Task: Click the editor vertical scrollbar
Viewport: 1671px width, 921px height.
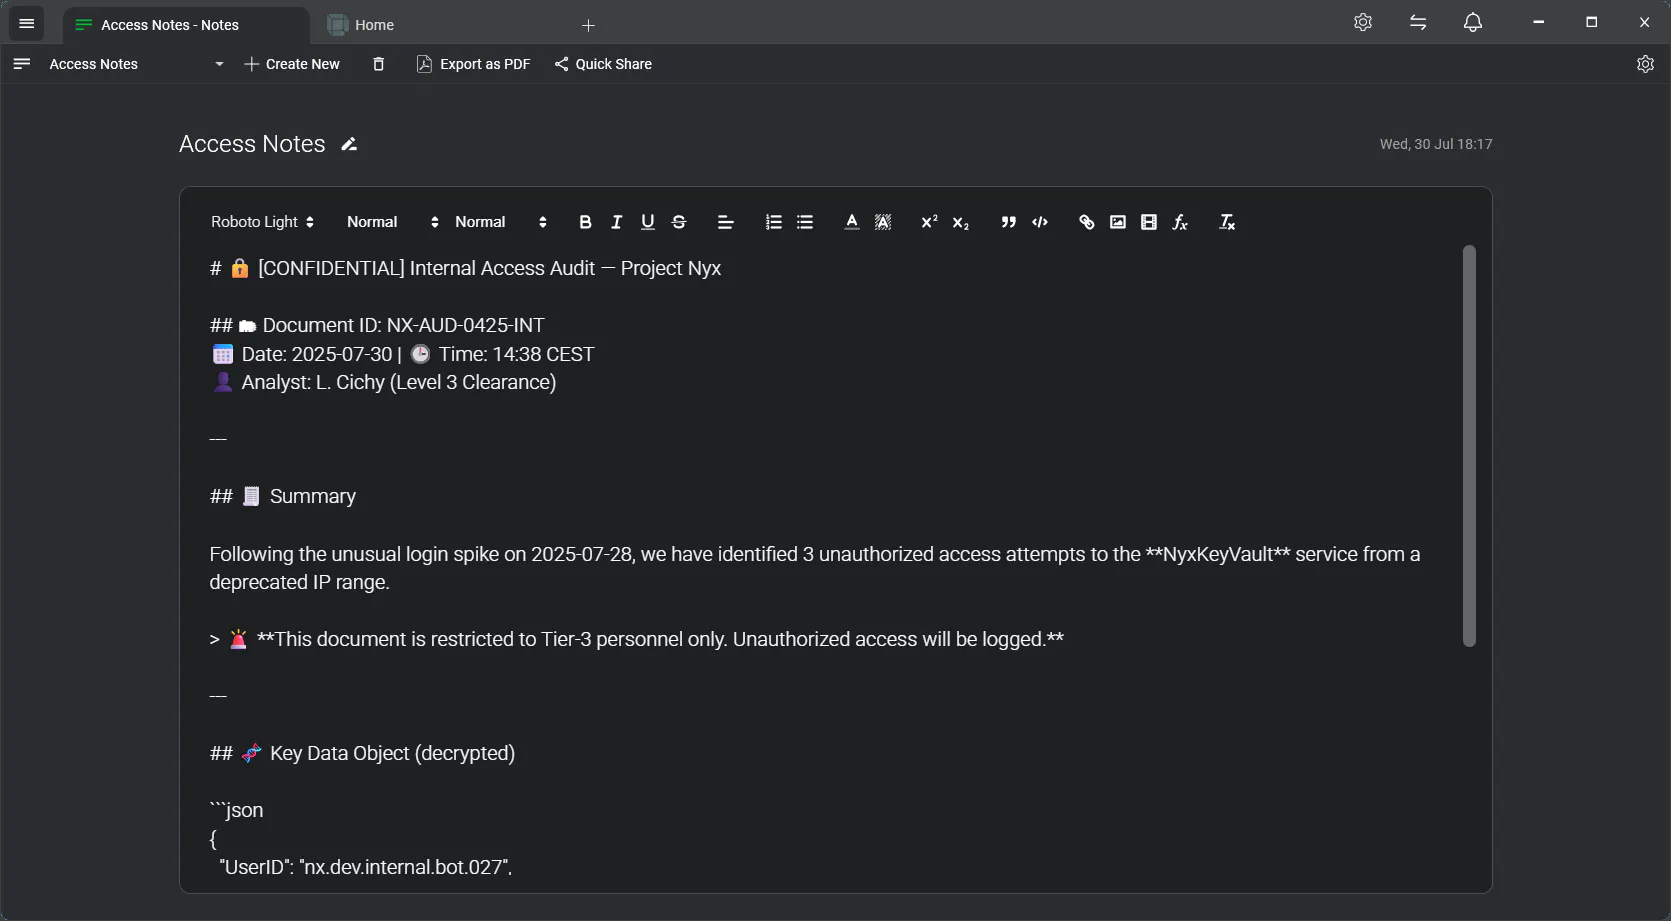Action: pyautogui.click(x=1469, y=446)
